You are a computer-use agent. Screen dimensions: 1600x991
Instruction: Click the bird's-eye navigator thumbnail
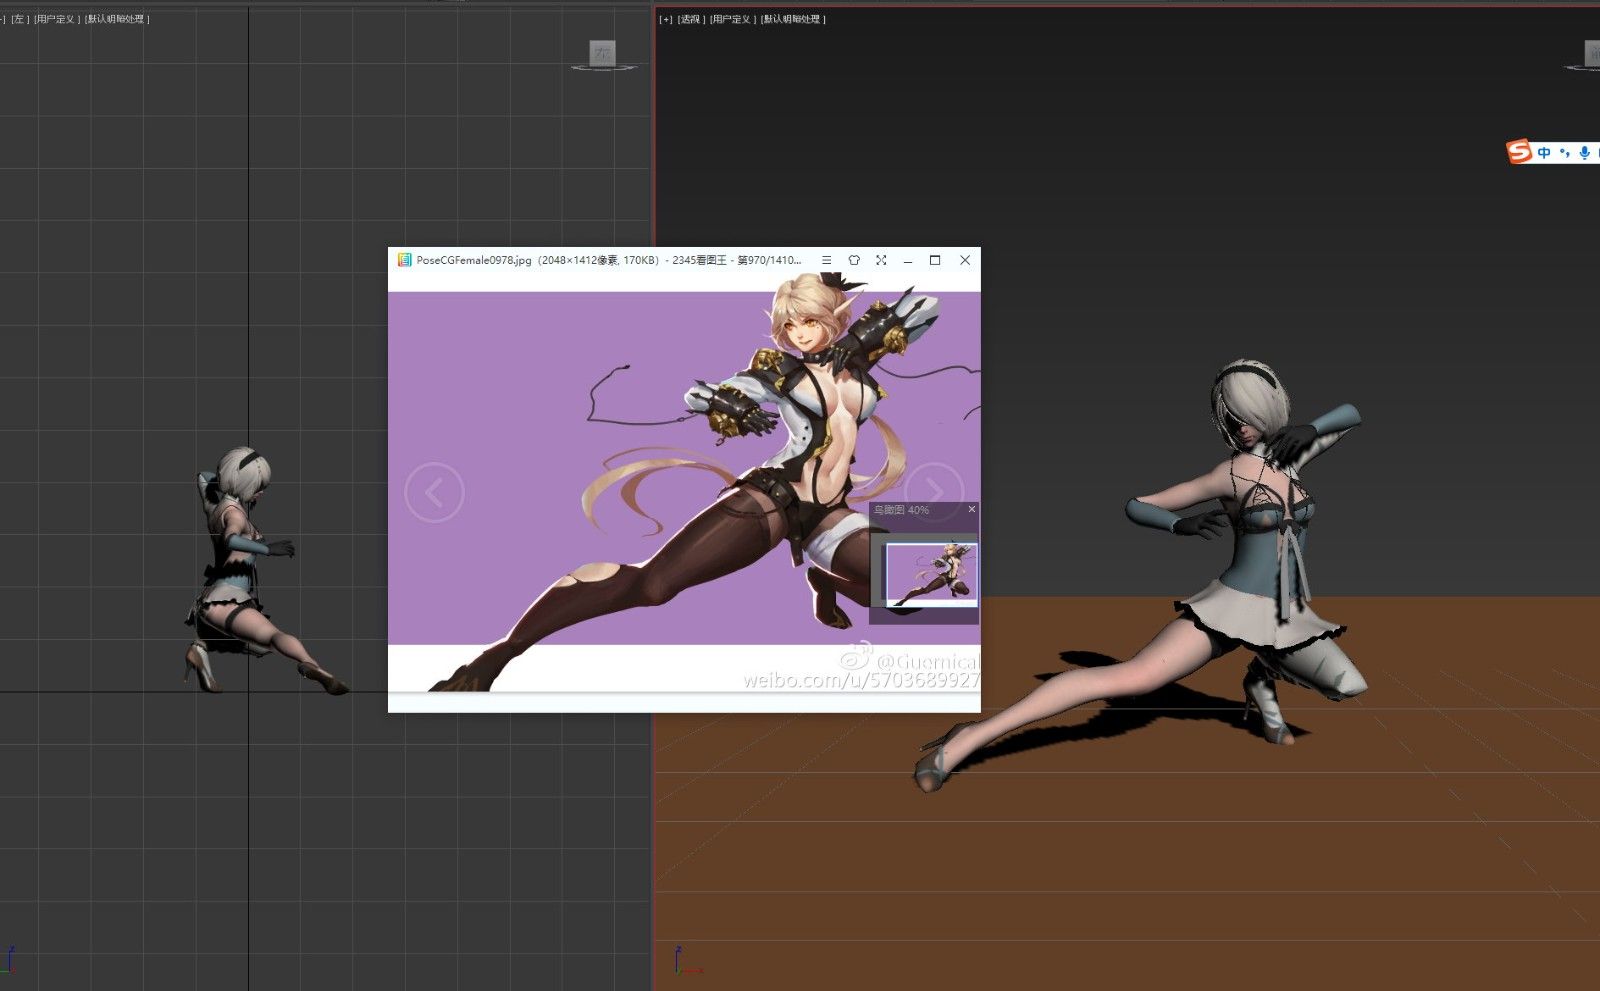932,575
